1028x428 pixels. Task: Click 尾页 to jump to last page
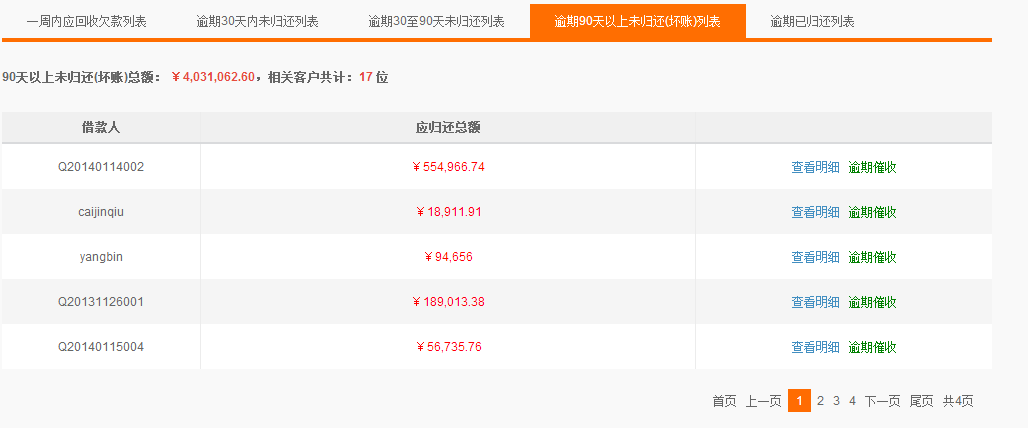tap(921, 401)
